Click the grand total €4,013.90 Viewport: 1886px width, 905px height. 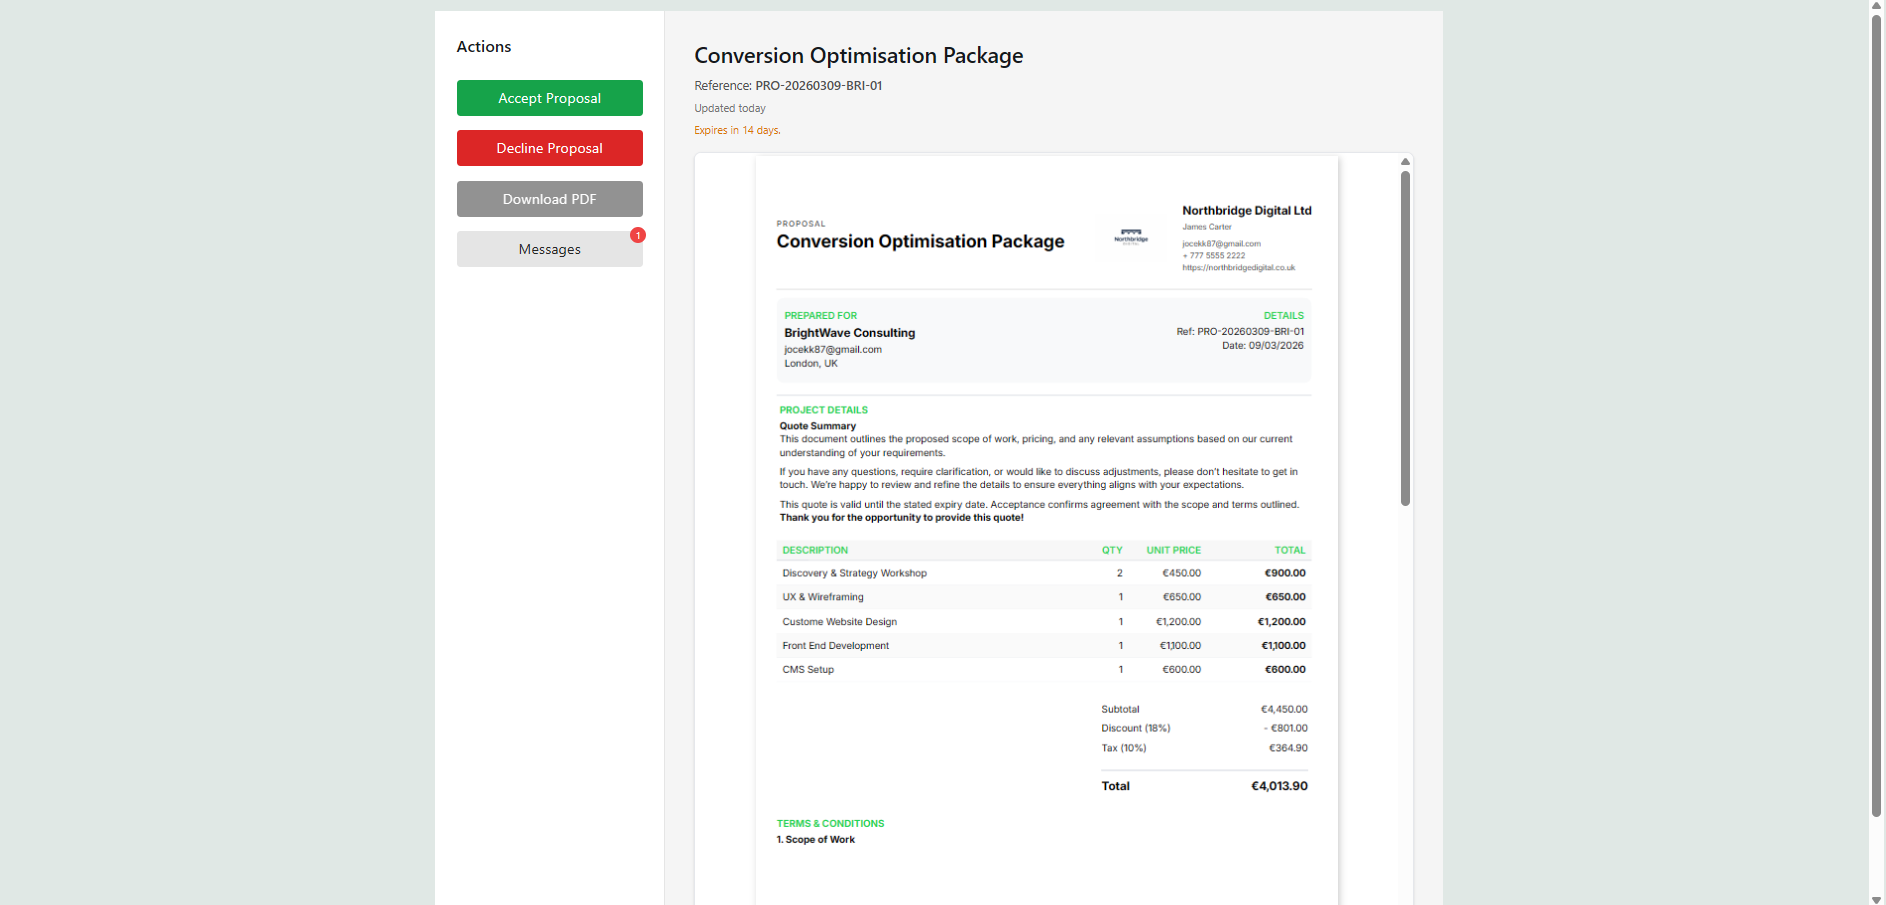[x=1279, y=787]
